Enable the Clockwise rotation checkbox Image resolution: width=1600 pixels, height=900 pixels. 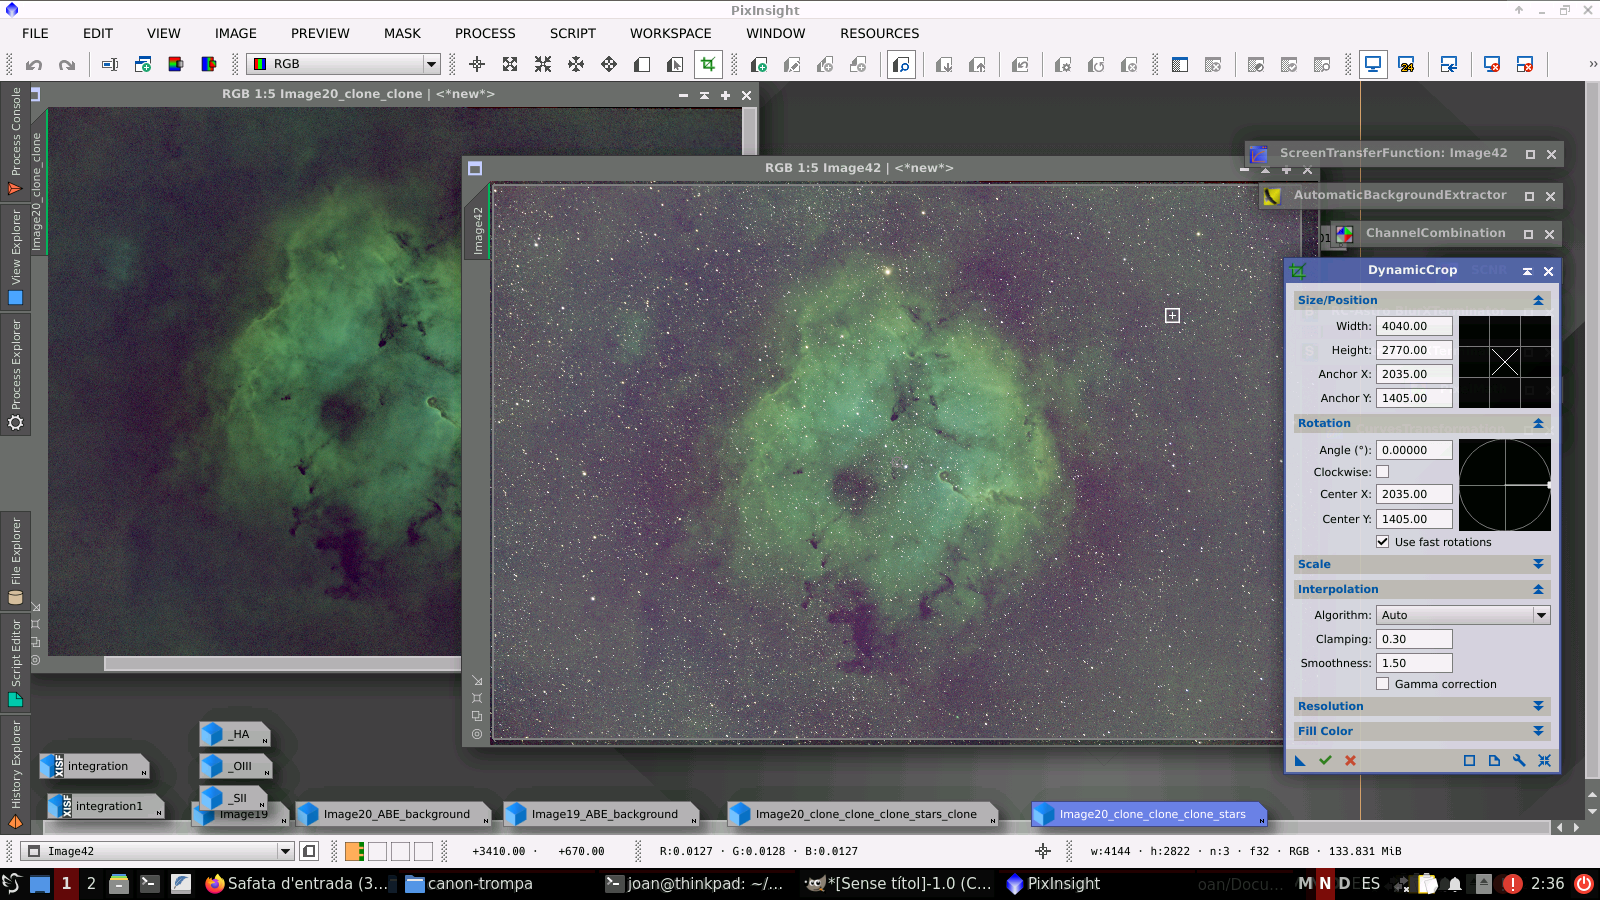[1382, 472]
